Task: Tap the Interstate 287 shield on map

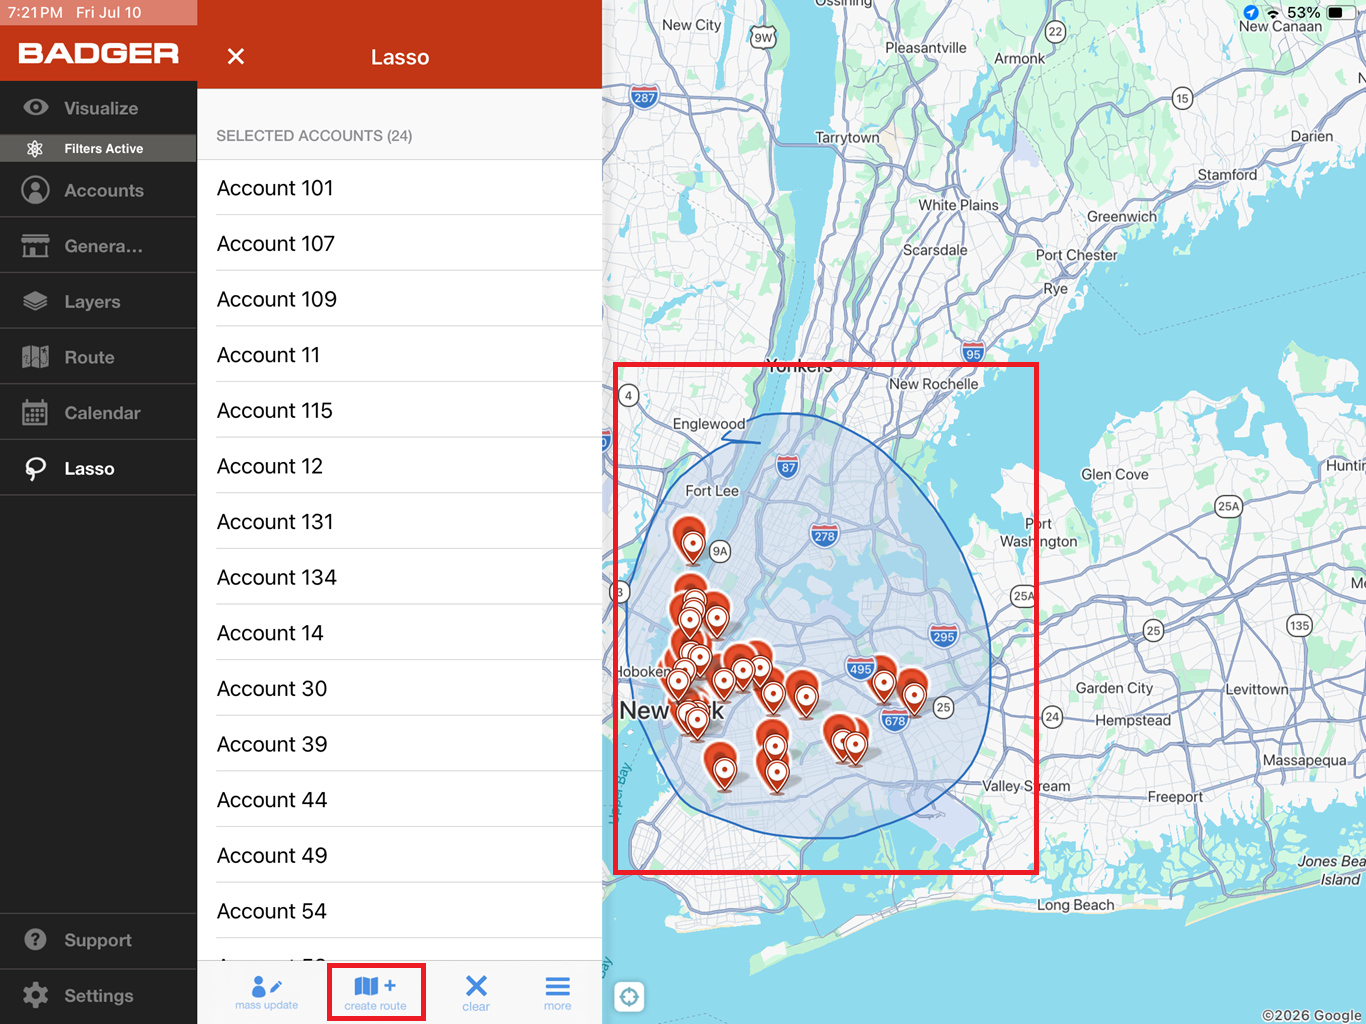Action: (645, 97)
